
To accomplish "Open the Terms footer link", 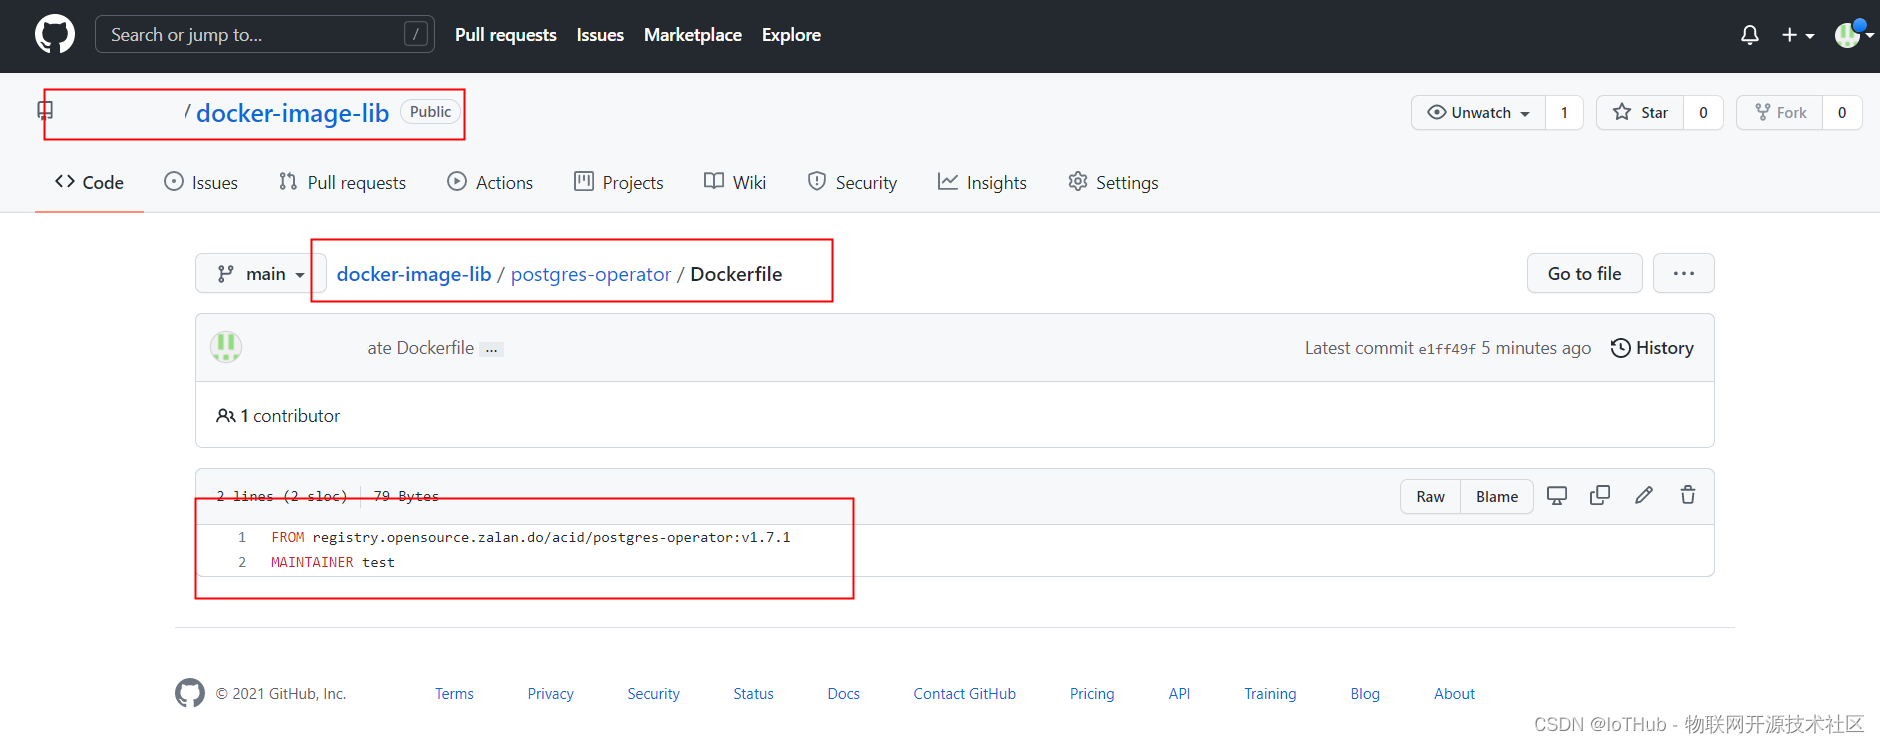I will (454, 694).
